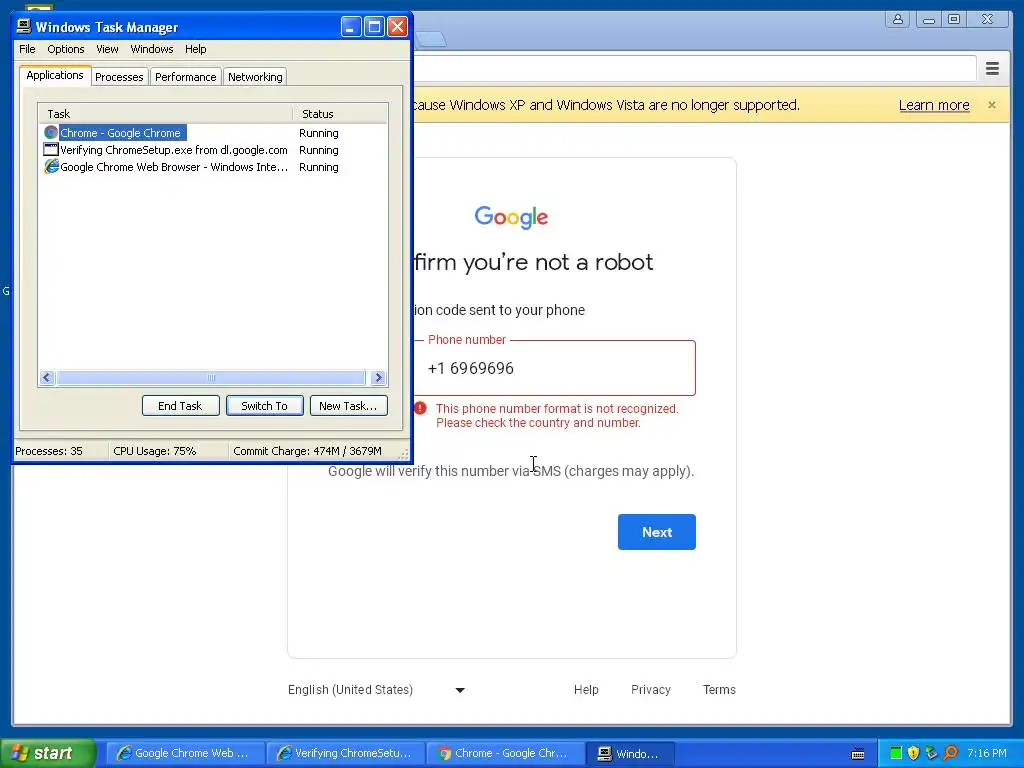Viewport: 1024px width, 768px height.
Task: Minimize the Windows Task Manager window
Action: pos(351,27)
